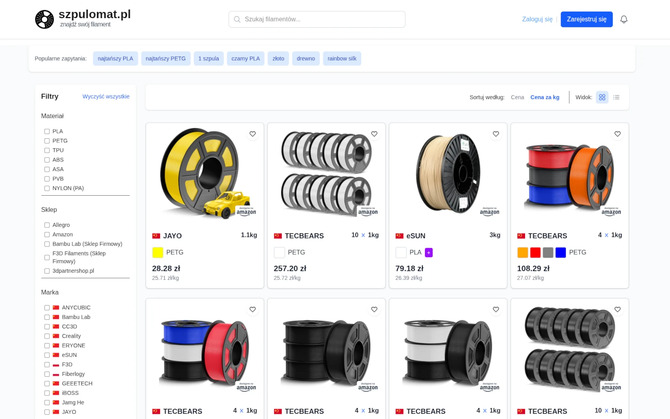Screen dimensions: 670x419
Task: Sort results by Cena za kg
Action: pyautogui.click(x=545, y=97)
